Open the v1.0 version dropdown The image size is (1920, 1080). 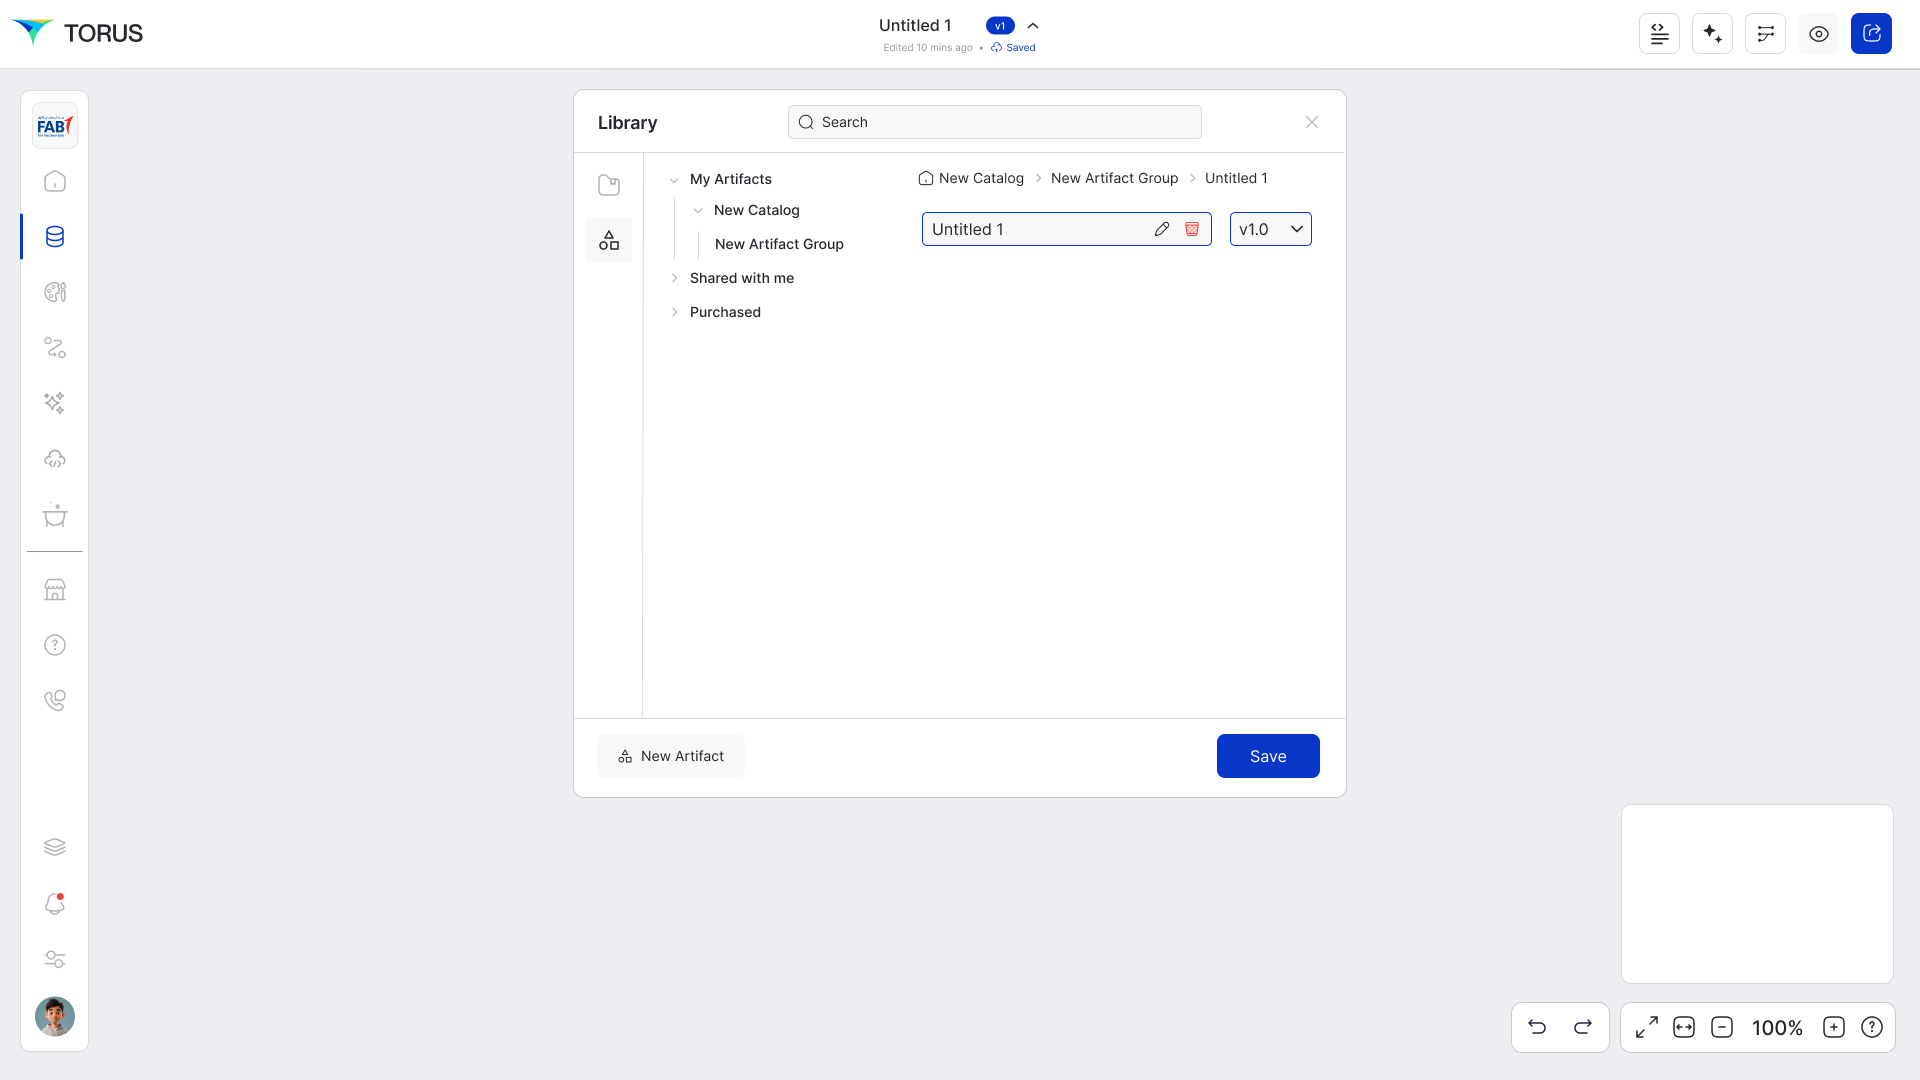[1270, 229]
